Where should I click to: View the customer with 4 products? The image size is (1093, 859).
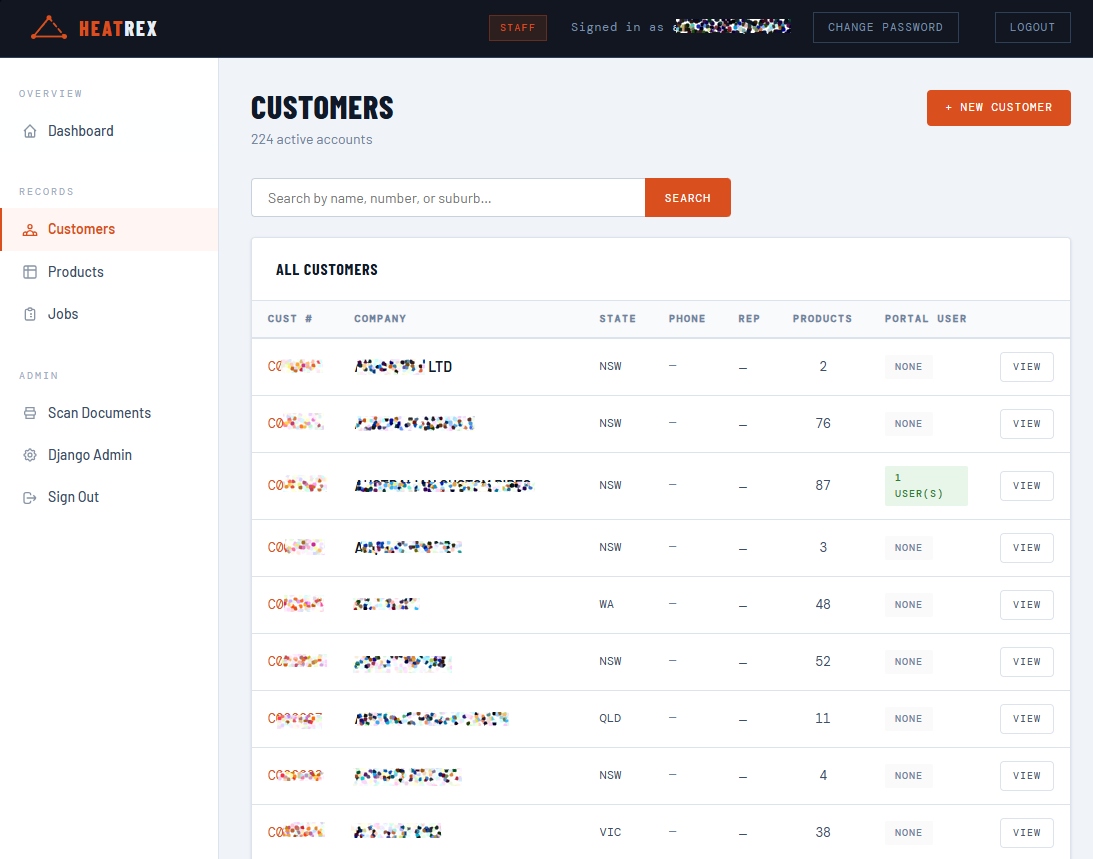pos(1026,776)
